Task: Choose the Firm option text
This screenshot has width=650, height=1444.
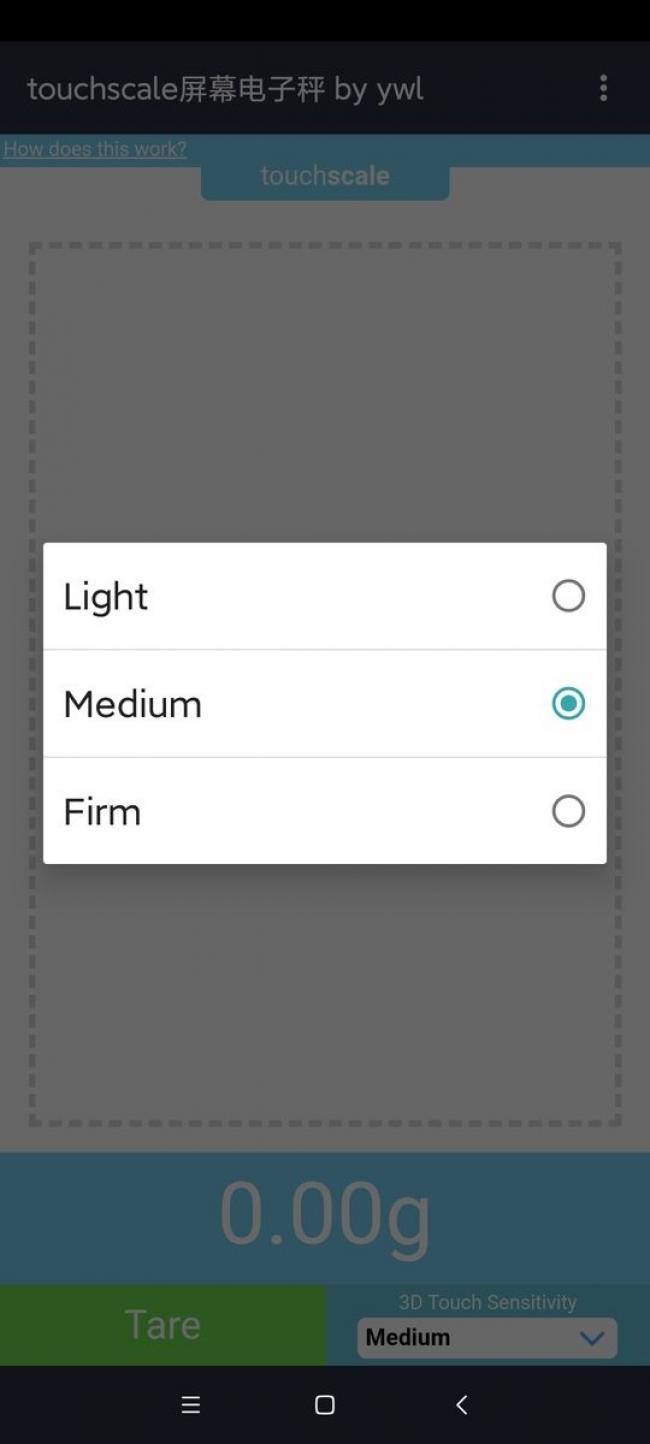Action: (x=102, y=812)
